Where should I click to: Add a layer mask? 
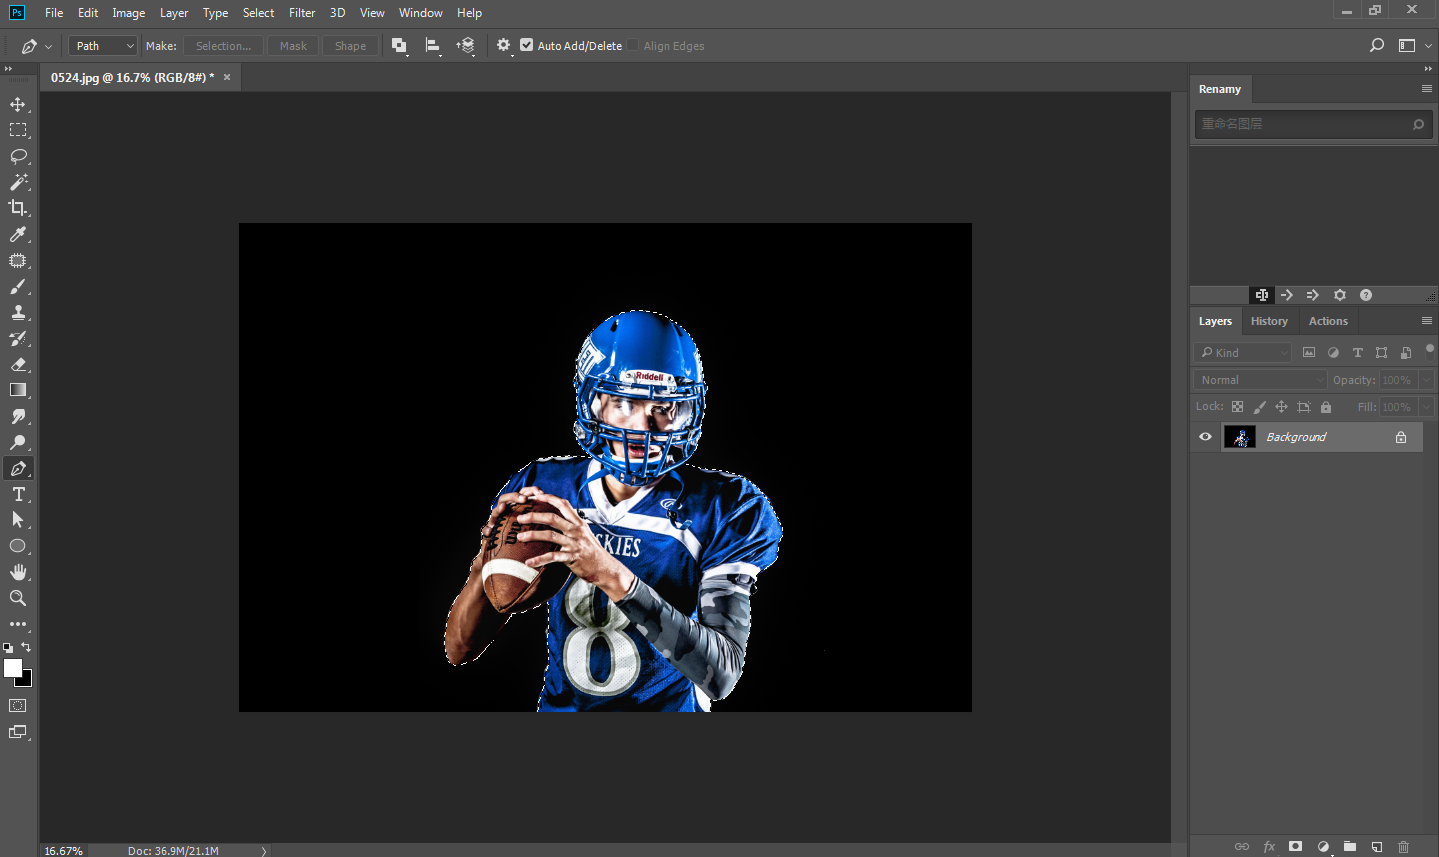coord(1296,846)
